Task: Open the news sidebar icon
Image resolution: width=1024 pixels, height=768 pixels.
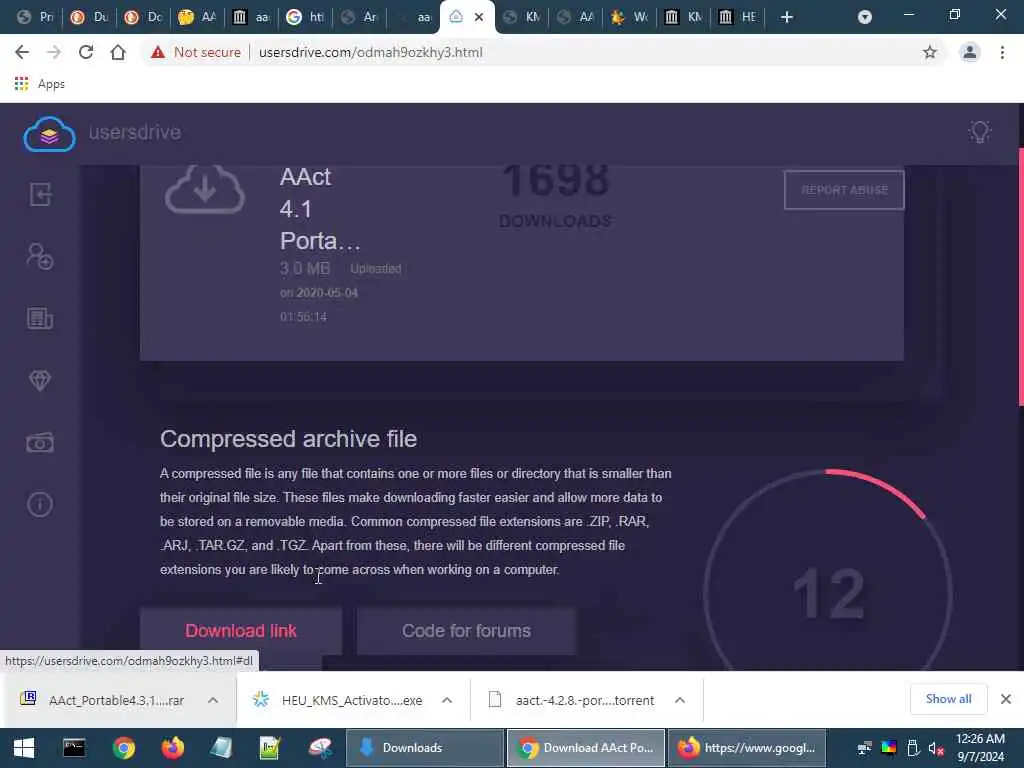Action: (x=40, y=318)
